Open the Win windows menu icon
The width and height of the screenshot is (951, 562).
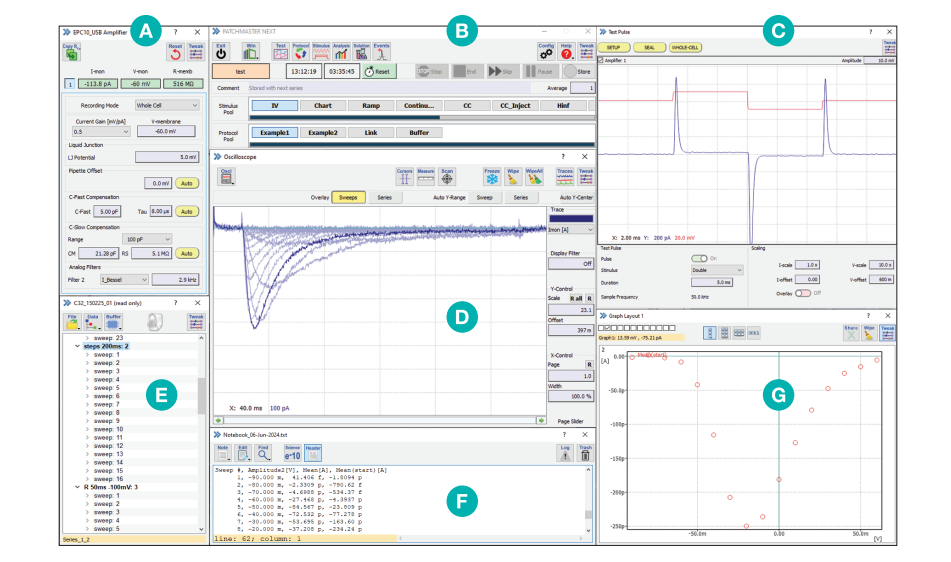click(250, 52)
